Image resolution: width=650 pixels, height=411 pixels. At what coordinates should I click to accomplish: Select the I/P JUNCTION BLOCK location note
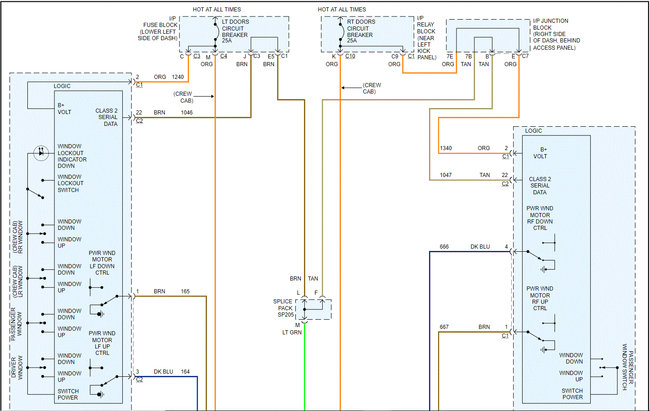coord(556,34)
